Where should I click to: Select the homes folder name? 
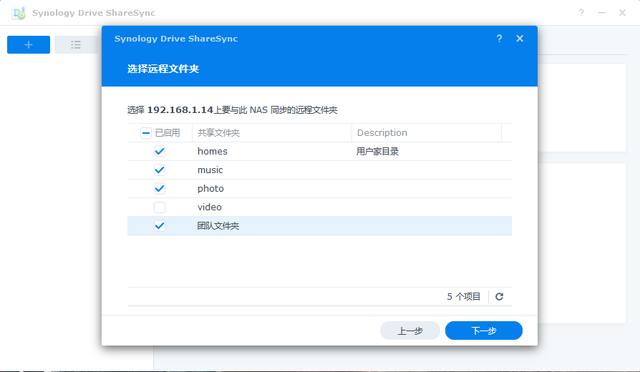click(x=212, y=151)
